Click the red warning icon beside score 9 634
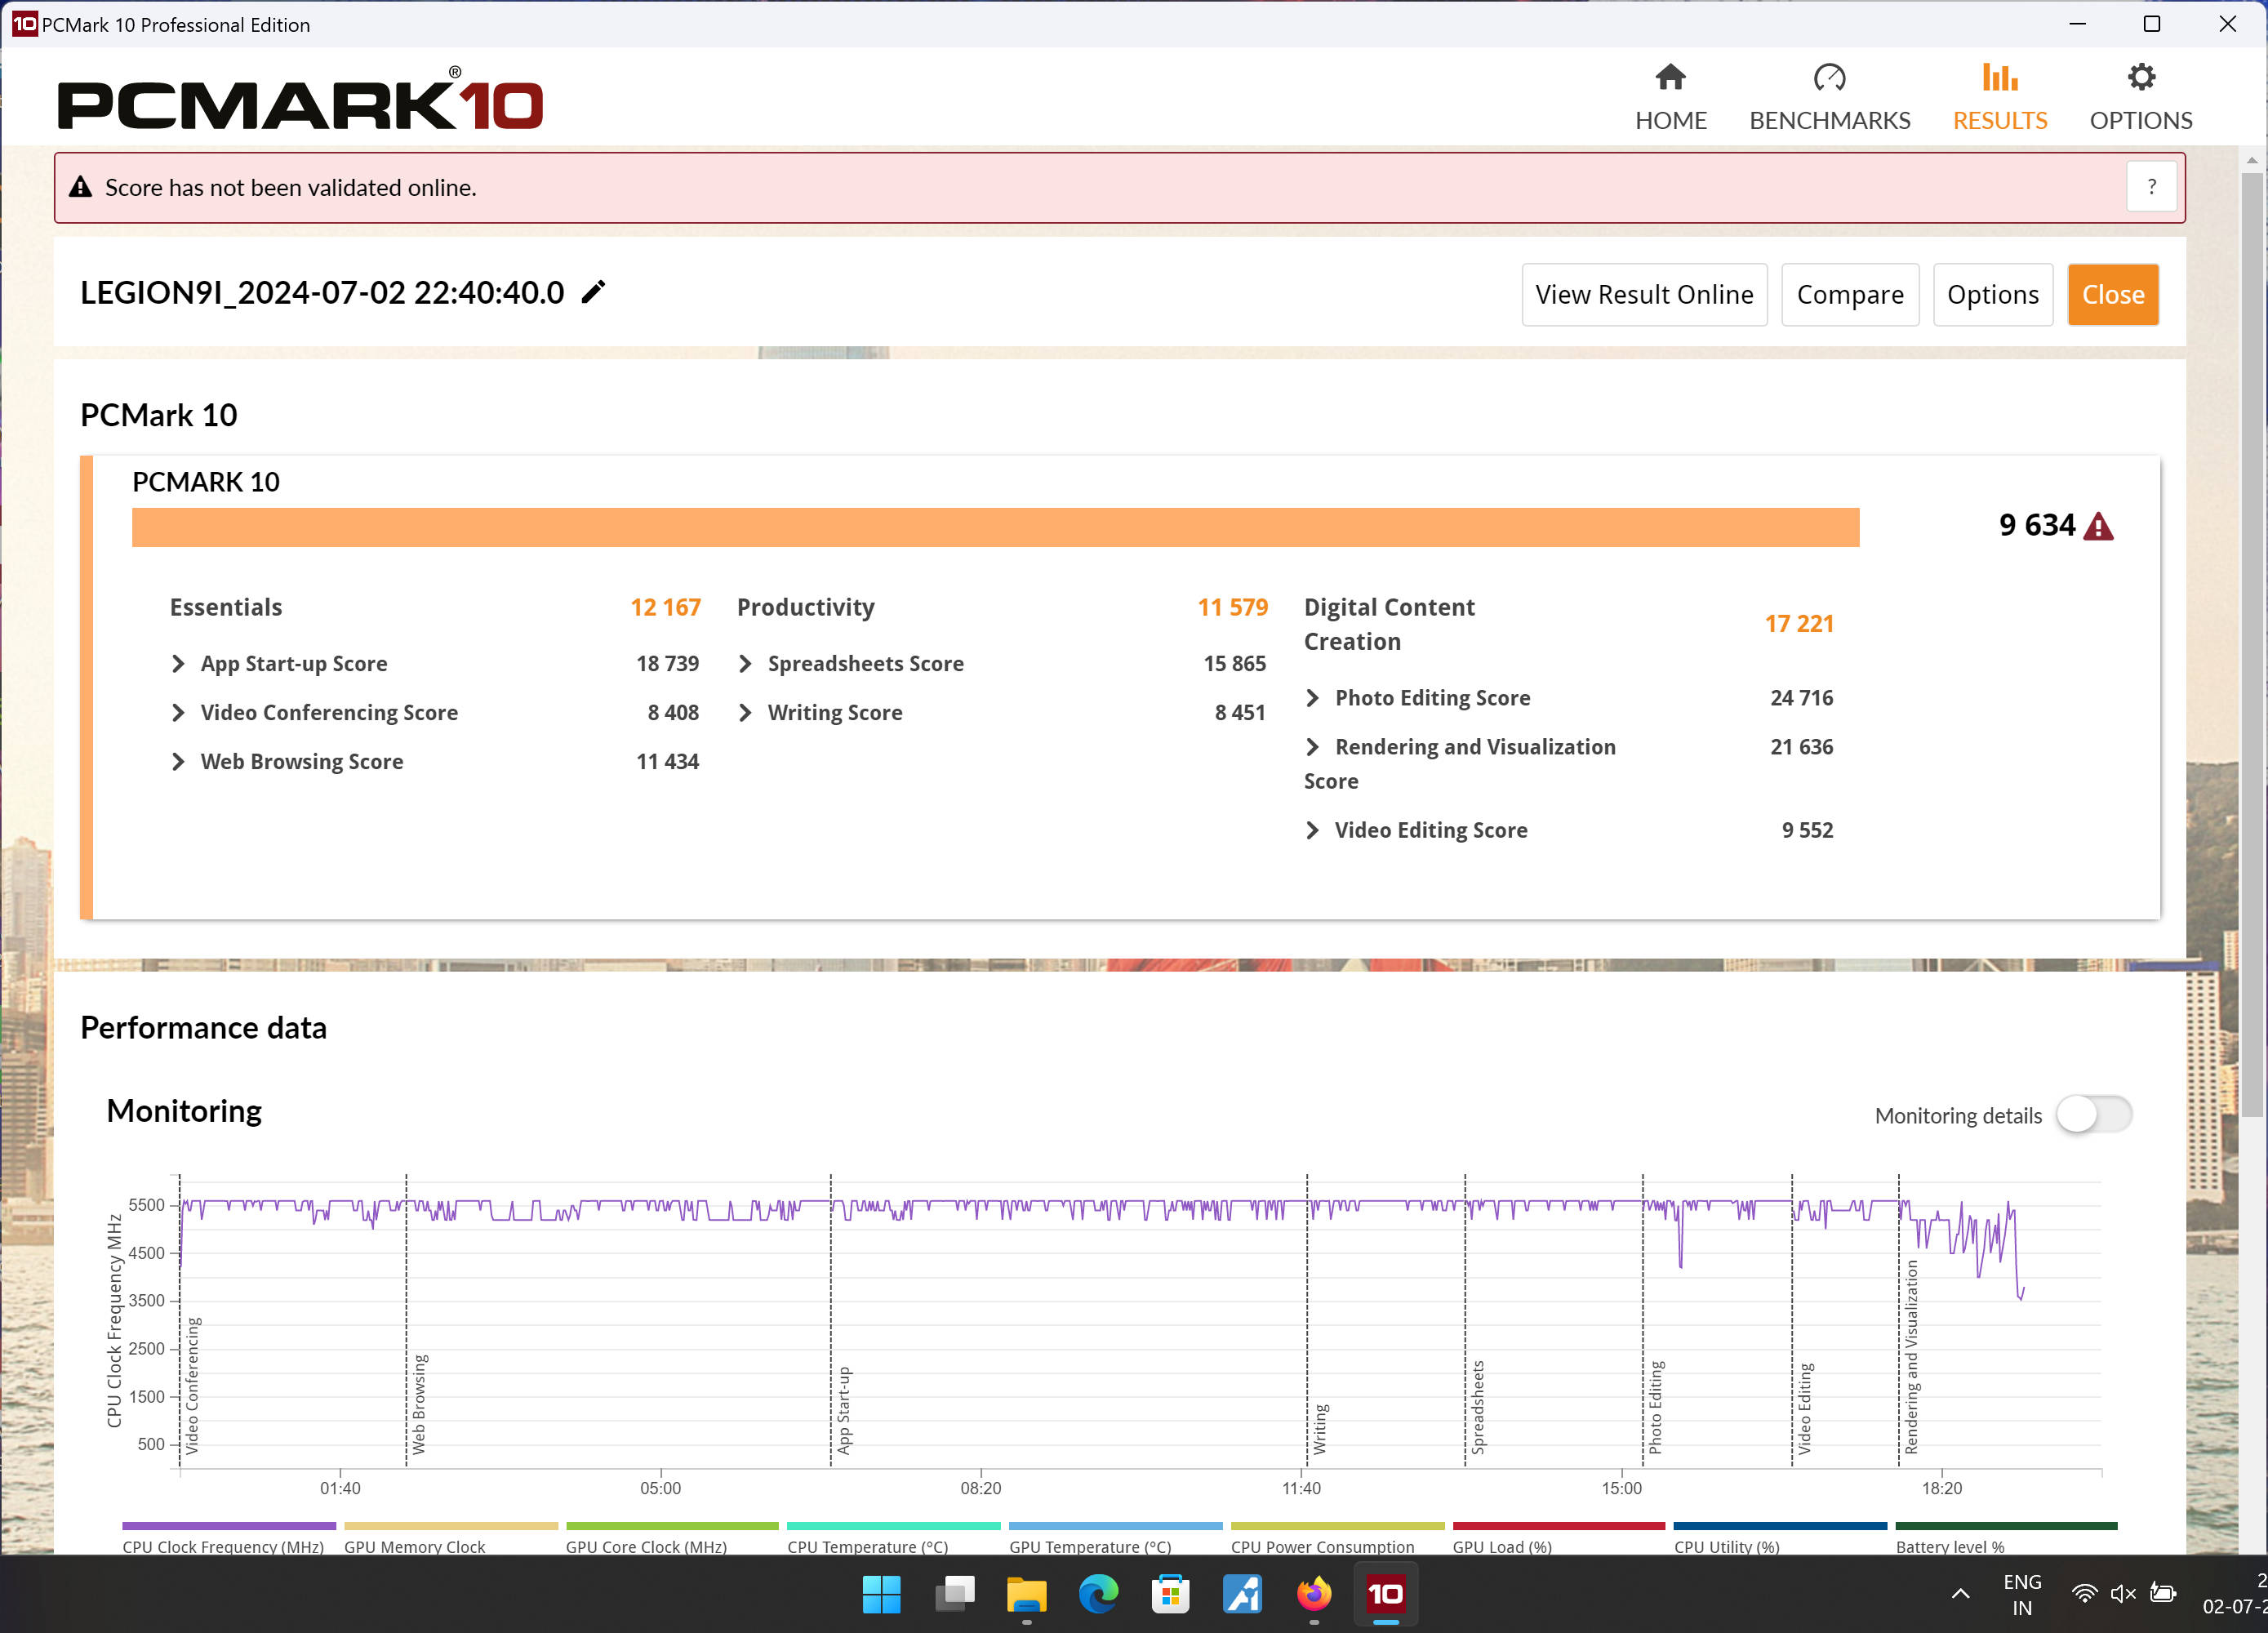2268x1633 pixels. coord(2098,527)
